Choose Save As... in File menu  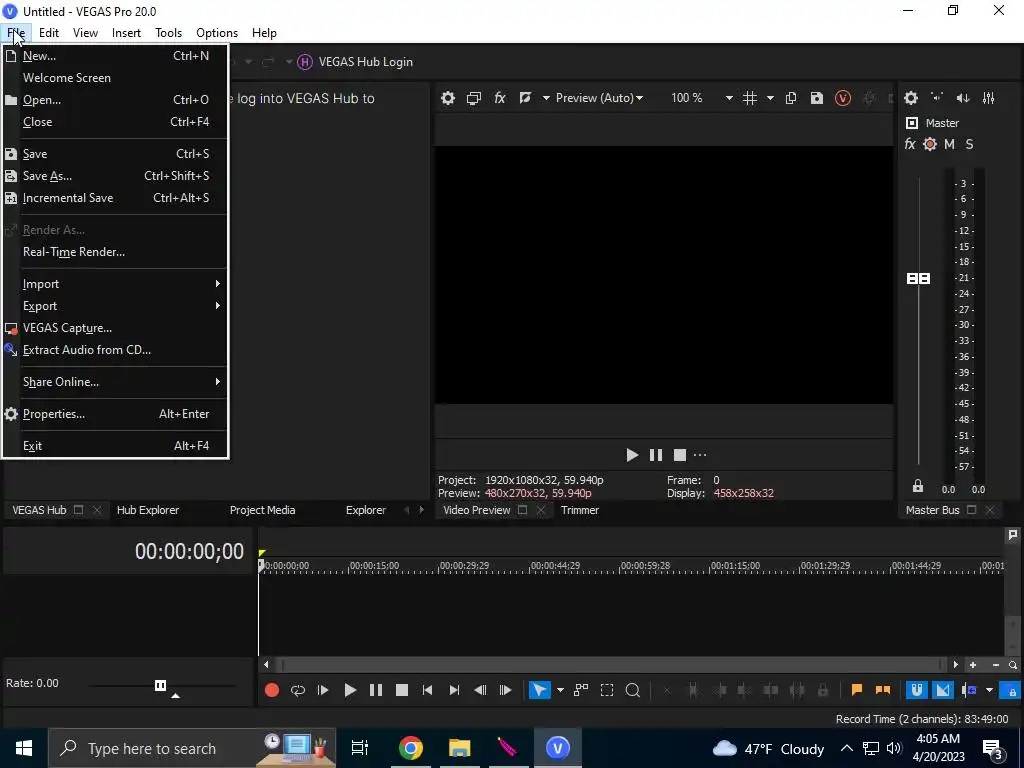coord(116,176)
